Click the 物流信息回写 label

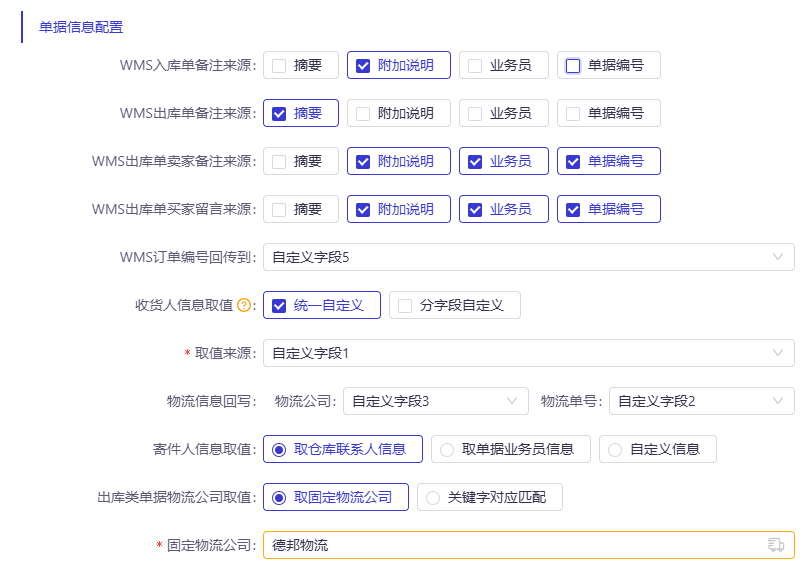coord(212,401)
